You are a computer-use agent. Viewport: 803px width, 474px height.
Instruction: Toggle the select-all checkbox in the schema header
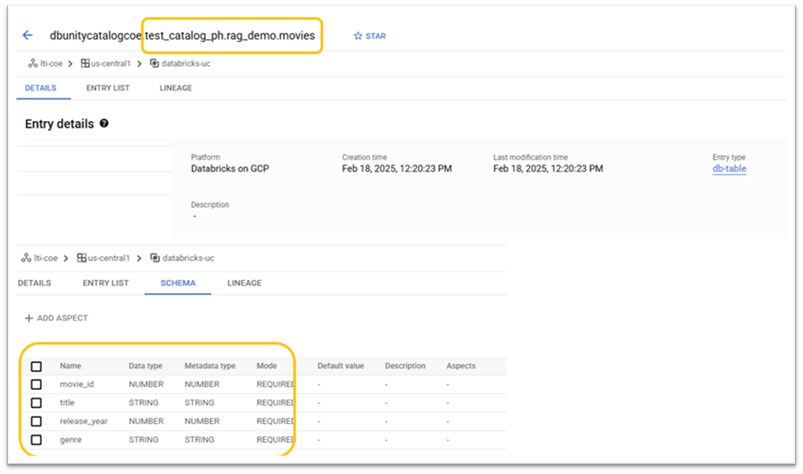37,366
